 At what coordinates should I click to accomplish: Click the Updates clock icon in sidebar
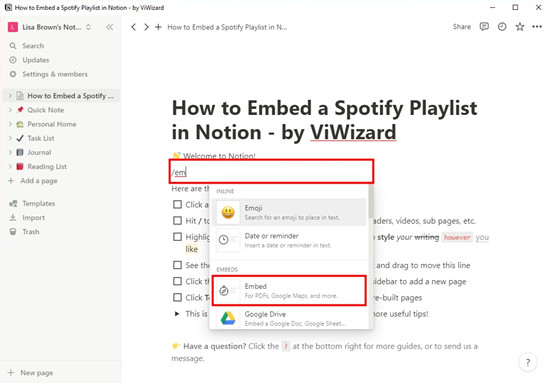pyautogui.click(x=13, y=60)
